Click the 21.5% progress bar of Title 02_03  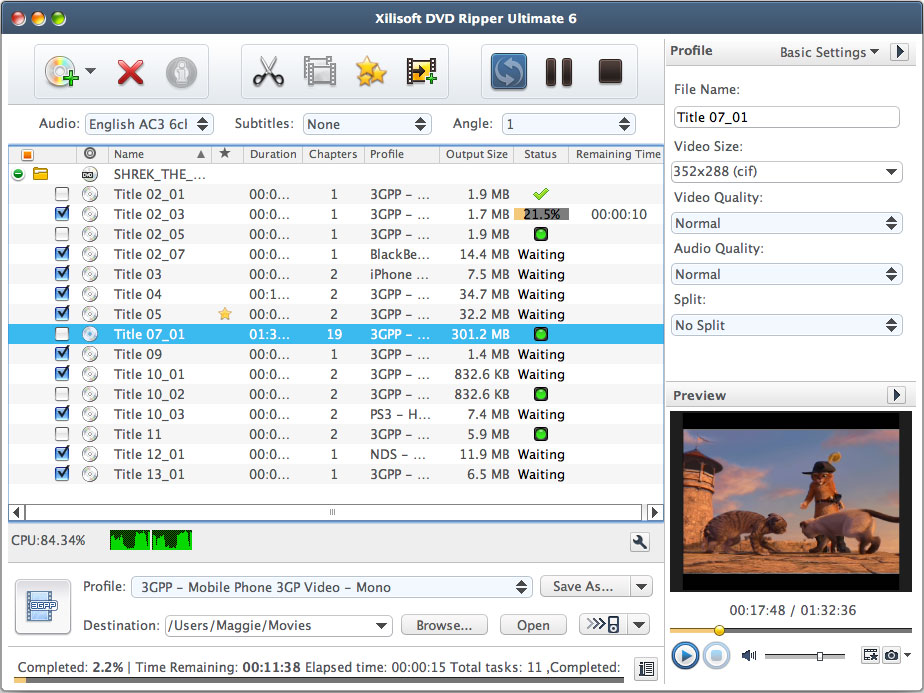[x=541, y=214]
